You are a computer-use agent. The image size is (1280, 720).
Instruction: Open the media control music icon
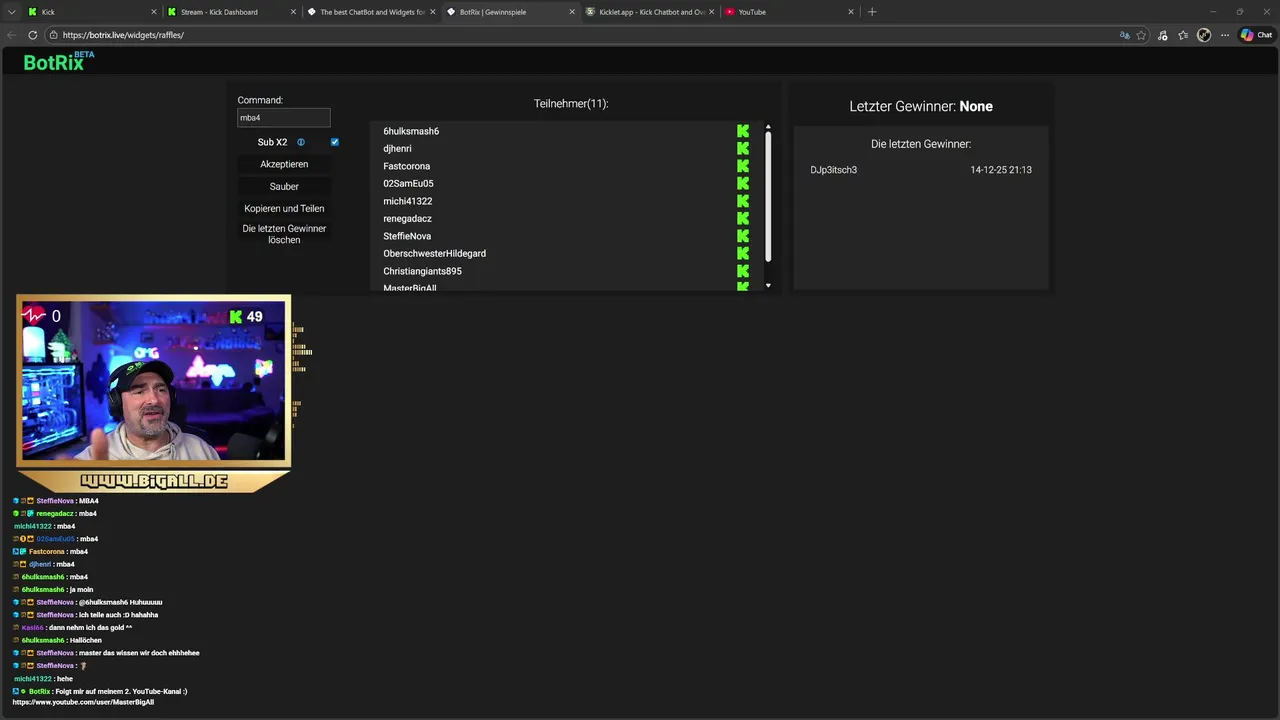[x=1162, y=35]
